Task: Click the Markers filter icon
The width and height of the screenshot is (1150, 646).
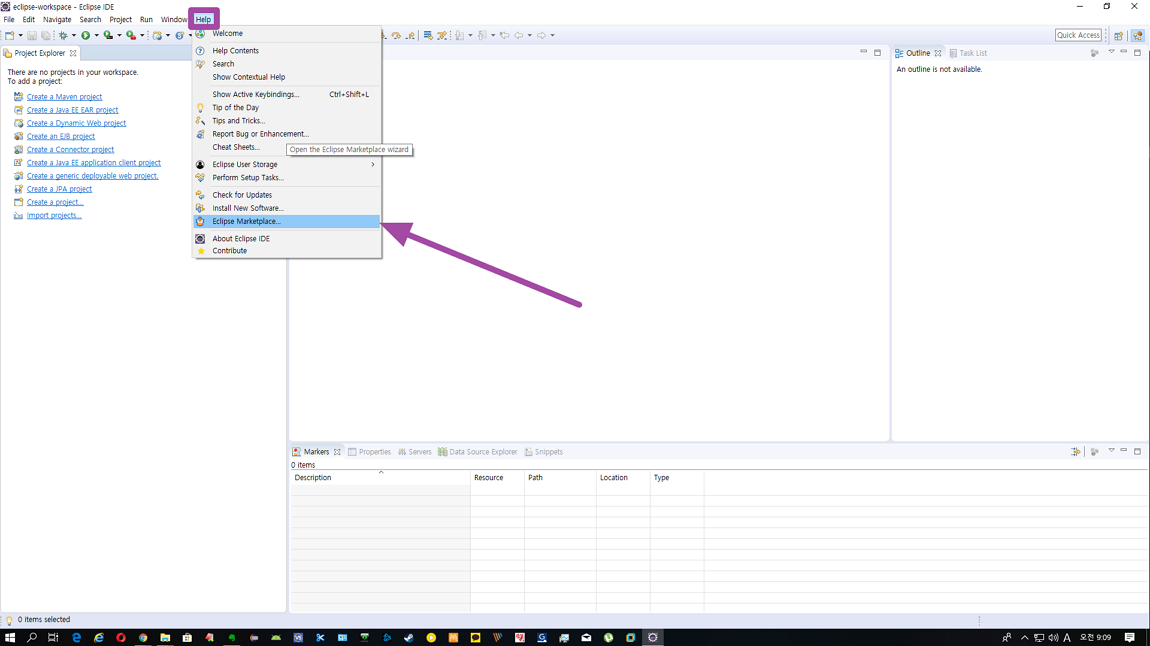Action: point(1075,452)
